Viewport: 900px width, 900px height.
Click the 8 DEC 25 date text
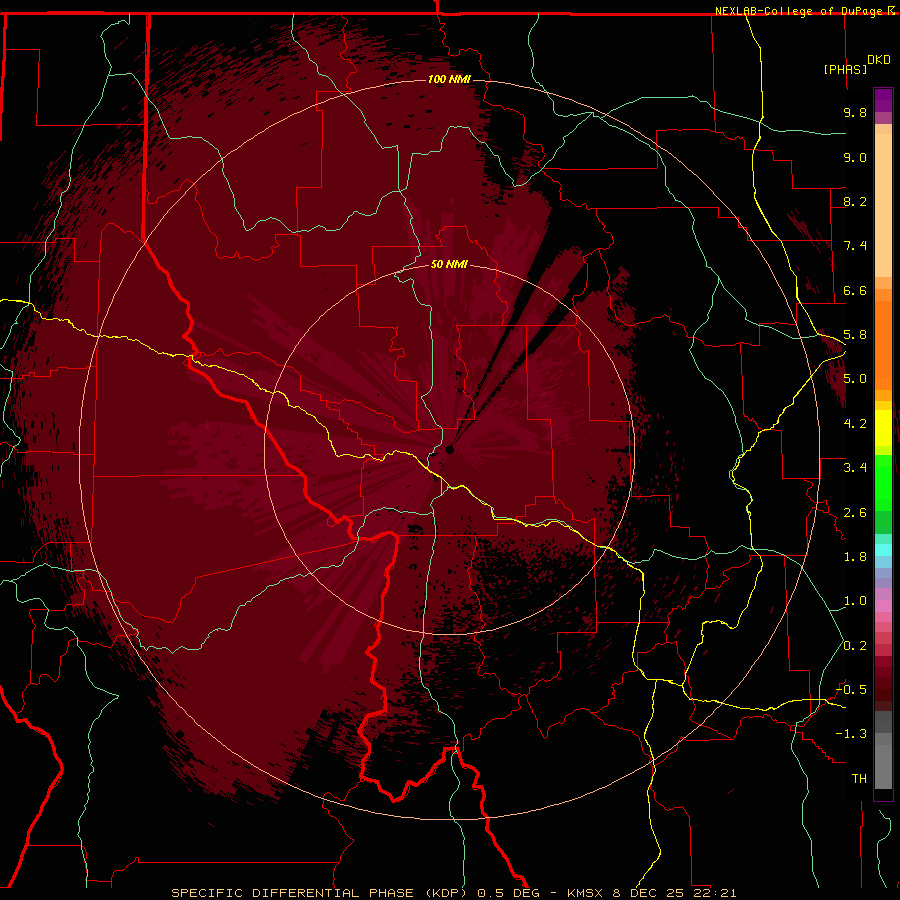pos(649,893)
